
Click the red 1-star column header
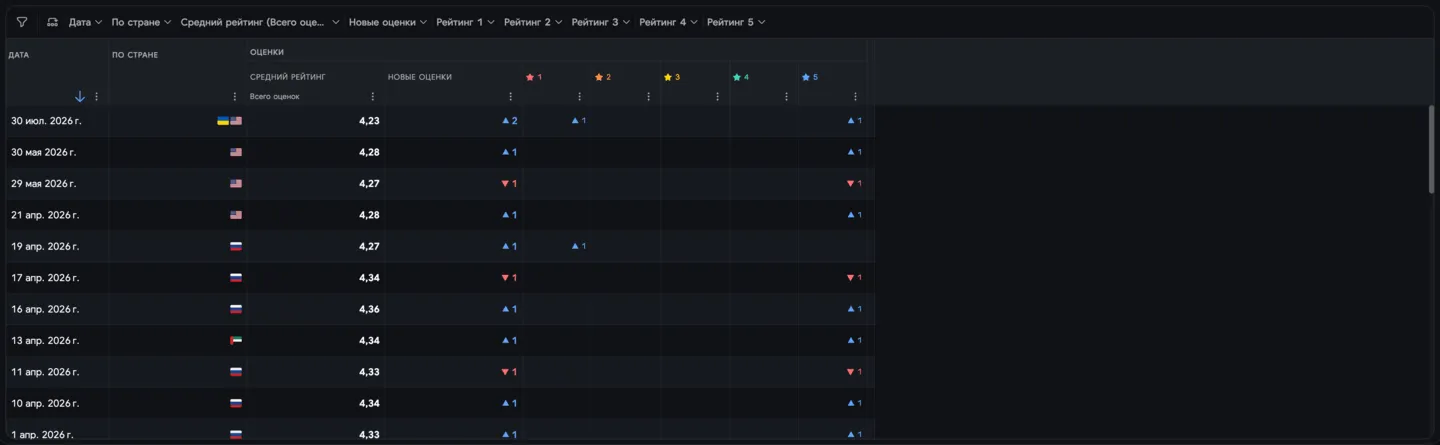click(x=534, y=77)
